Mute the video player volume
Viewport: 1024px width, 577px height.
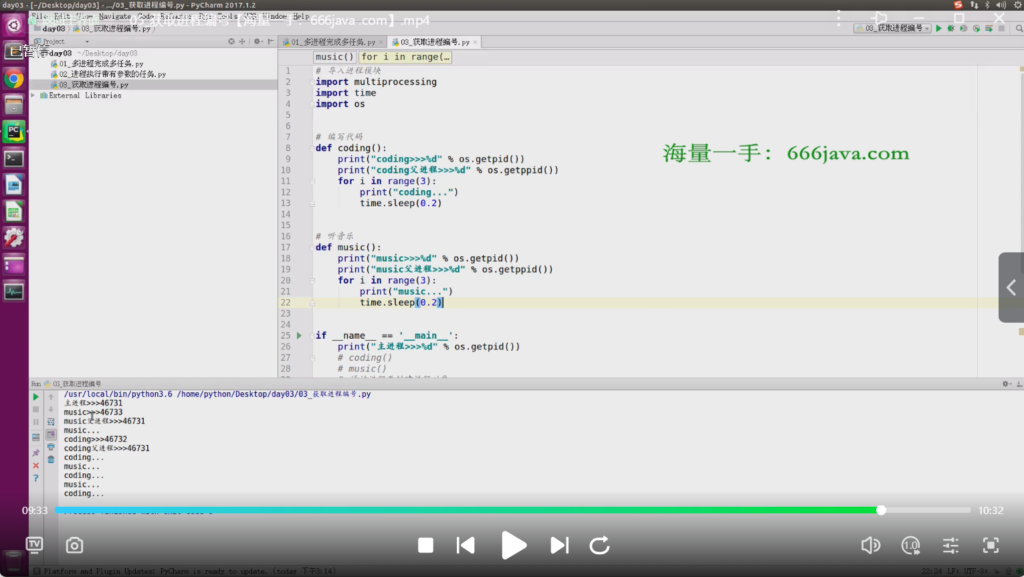coord(870,545)
